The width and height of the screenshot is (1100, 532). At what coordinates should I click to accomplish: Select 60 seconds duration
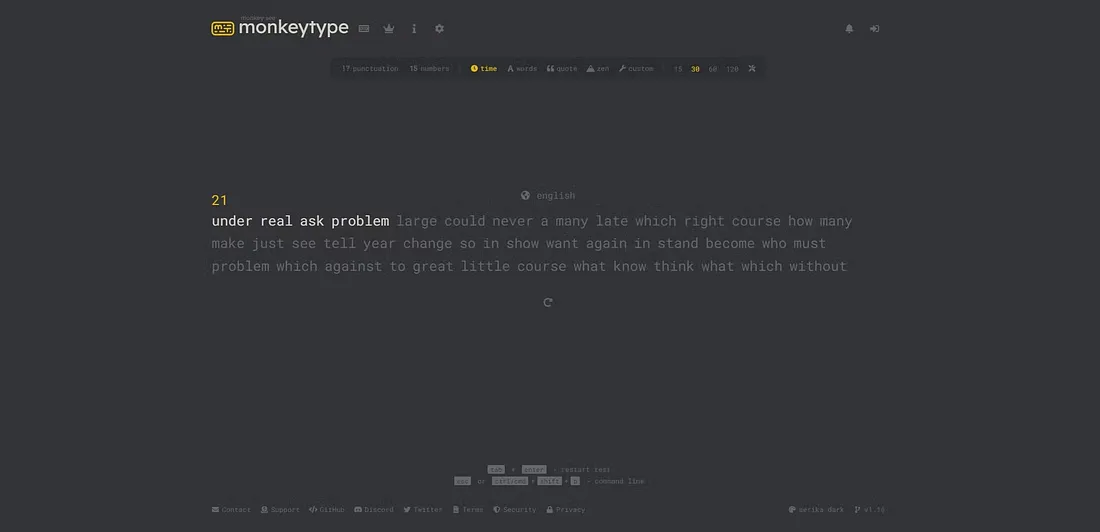click(713, 69)
